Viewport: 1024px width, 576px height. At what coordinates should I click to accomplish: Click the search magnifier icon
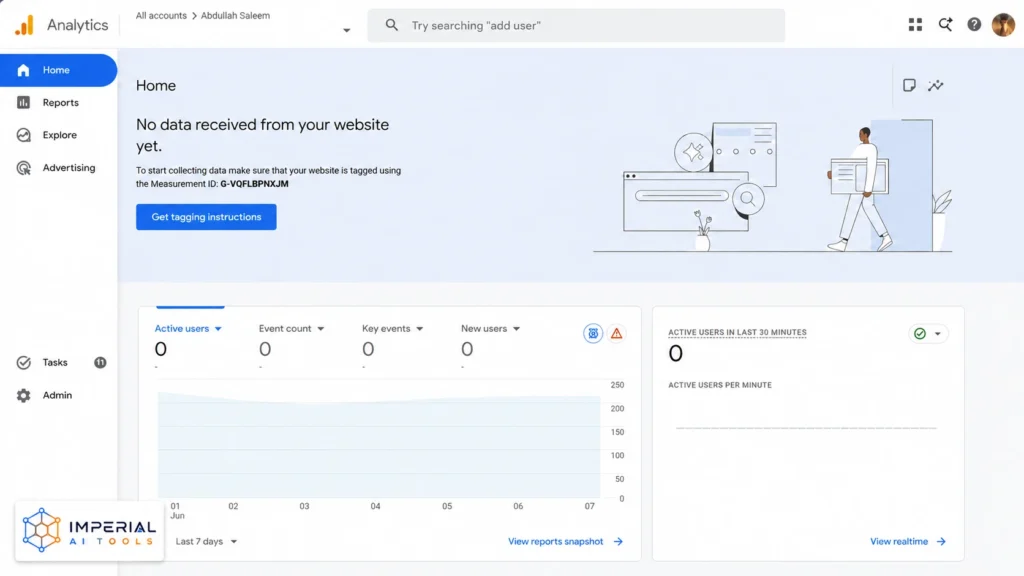391,25
